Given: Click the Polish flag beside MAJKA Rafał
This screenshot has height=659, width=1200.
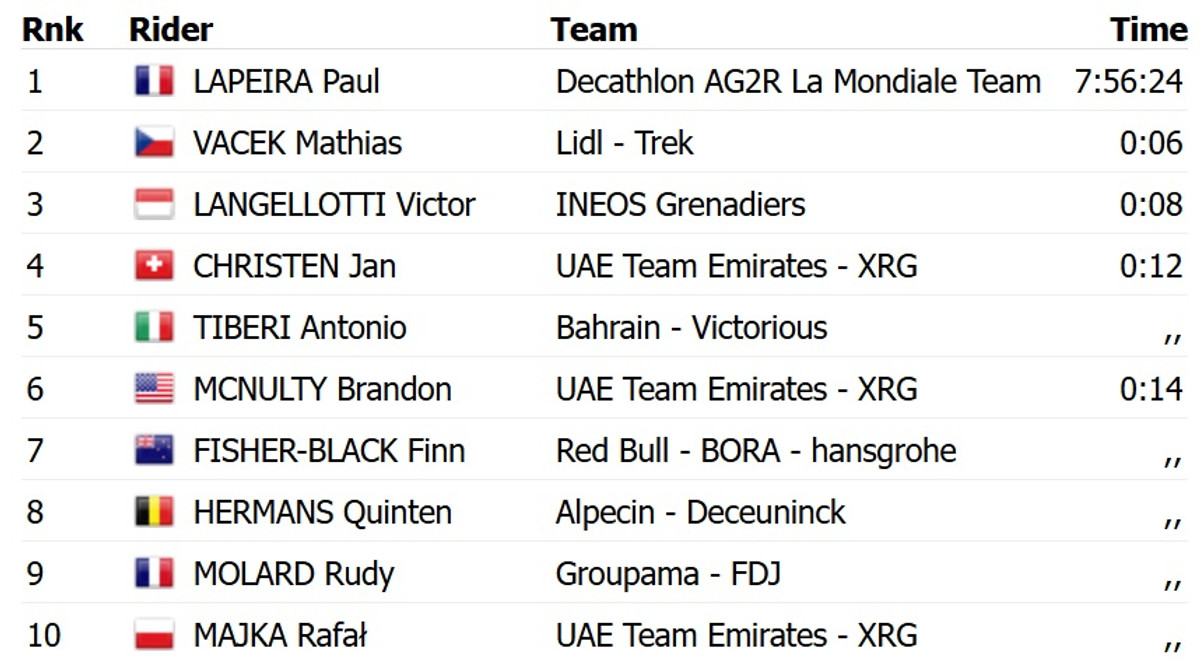Looking at the screenshot, I should (154, 635).
